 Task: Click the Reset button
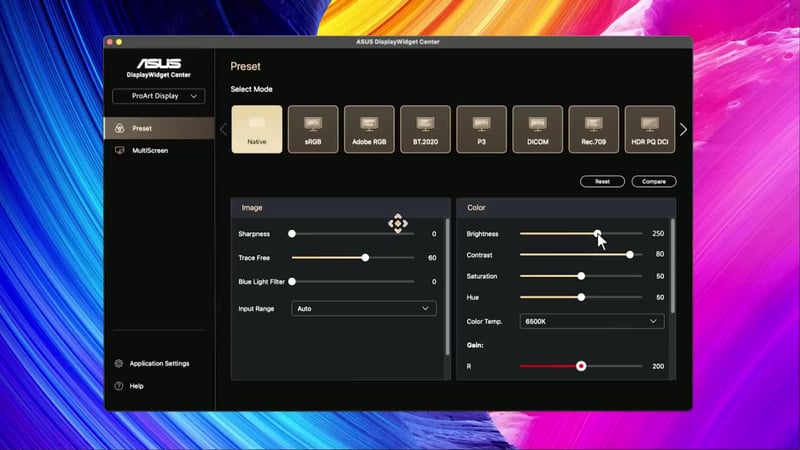coord(602,182)
